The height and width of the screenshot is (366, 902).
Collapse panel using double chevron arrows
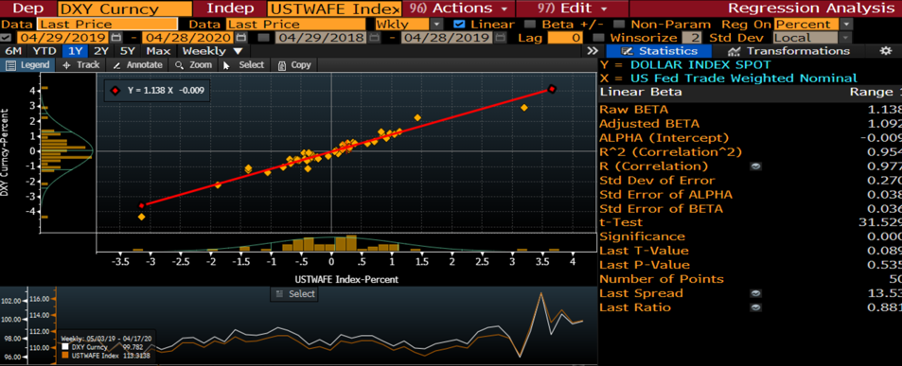pyautogui.click(x=592, y=51)
